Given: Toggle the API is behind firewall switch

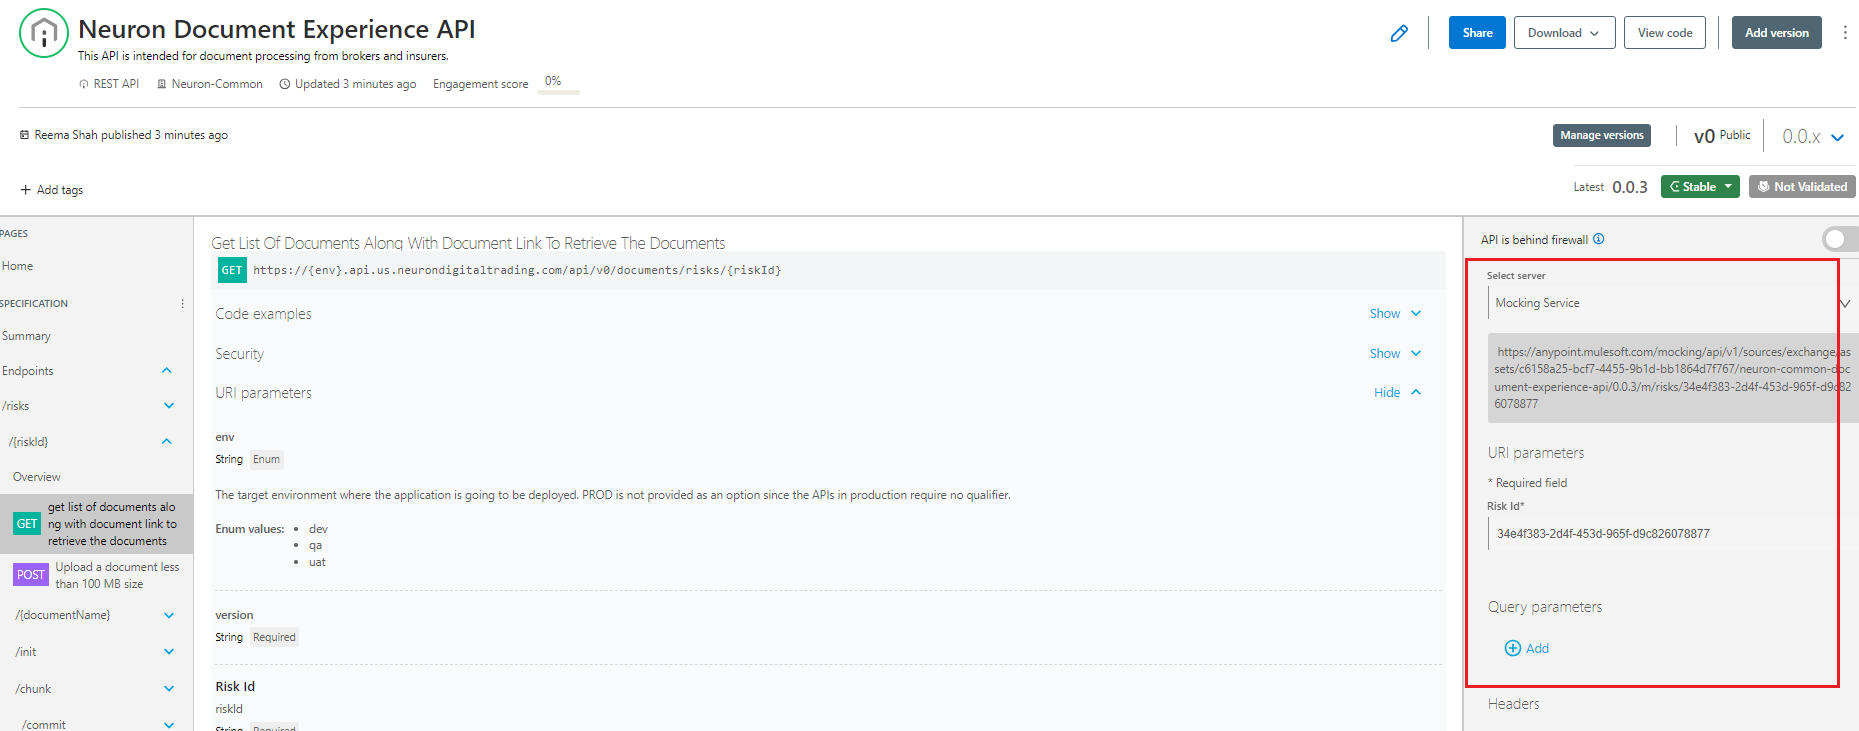Looking at the screenshot, I should pos(1837,239).
